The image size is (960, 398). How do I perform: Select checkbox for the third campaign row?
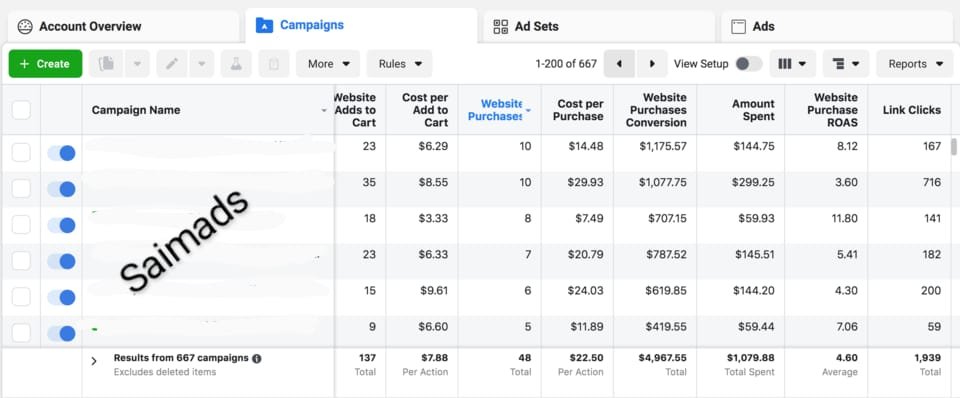click(21, 225)
